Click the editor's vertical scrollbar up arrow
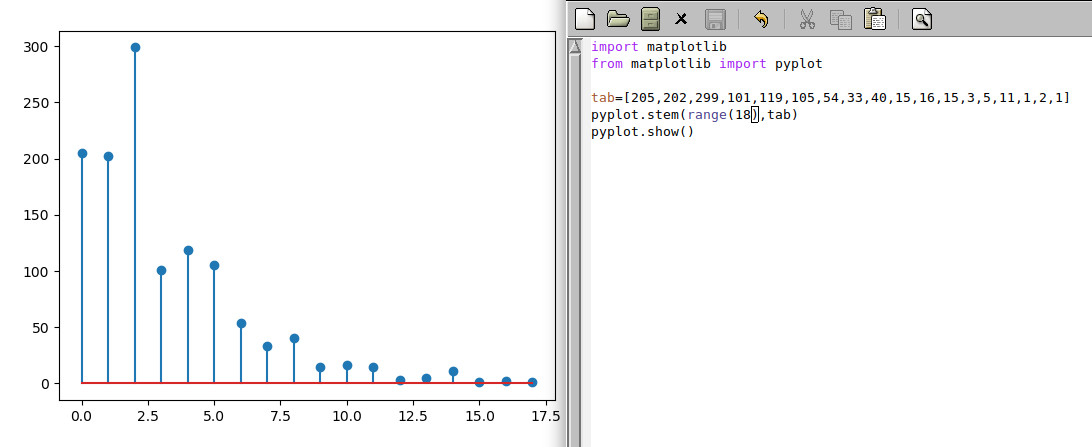This screenshot has height=447, width=1092. click(575, 46)
